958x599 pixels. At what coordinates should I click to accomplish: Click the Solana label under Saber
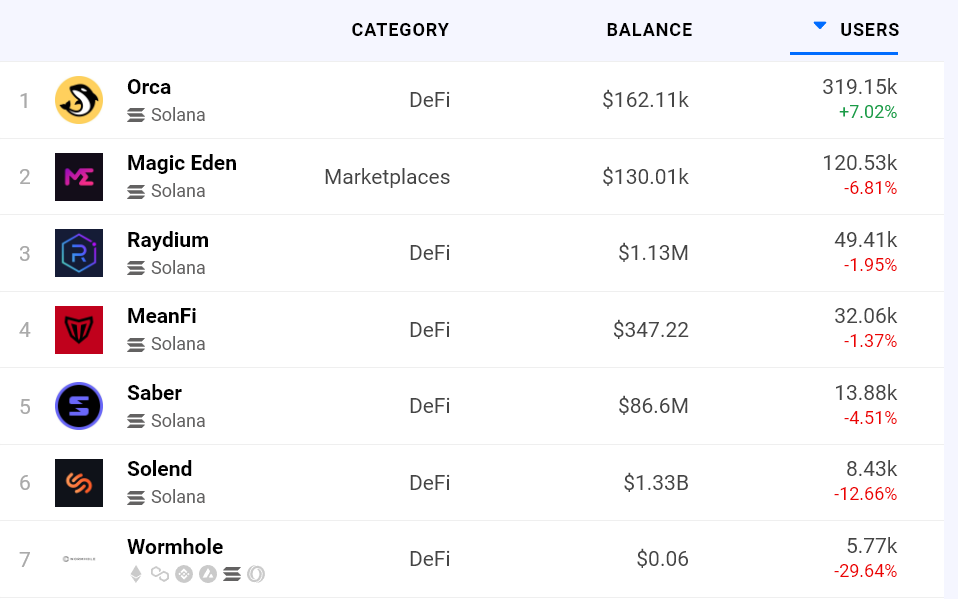(178, 421)
